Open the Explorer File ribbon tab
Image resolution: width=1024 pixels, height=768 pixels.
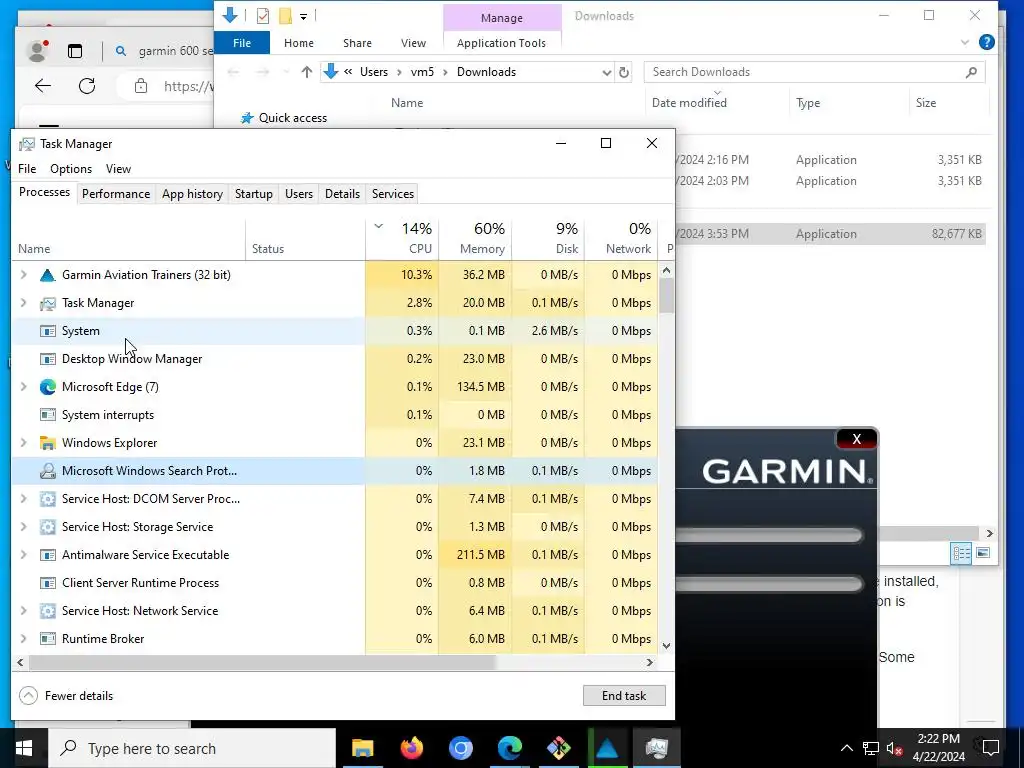[x=242, y=43]
